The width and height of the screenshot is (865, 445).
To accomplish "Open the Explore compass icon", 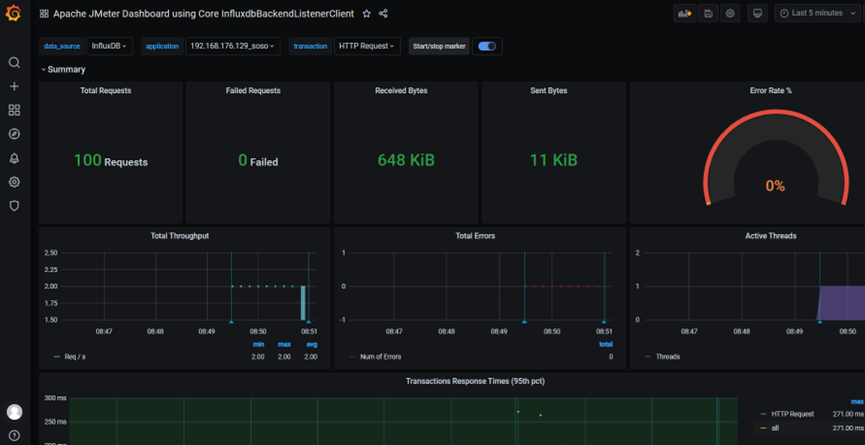I will [14, 134].
